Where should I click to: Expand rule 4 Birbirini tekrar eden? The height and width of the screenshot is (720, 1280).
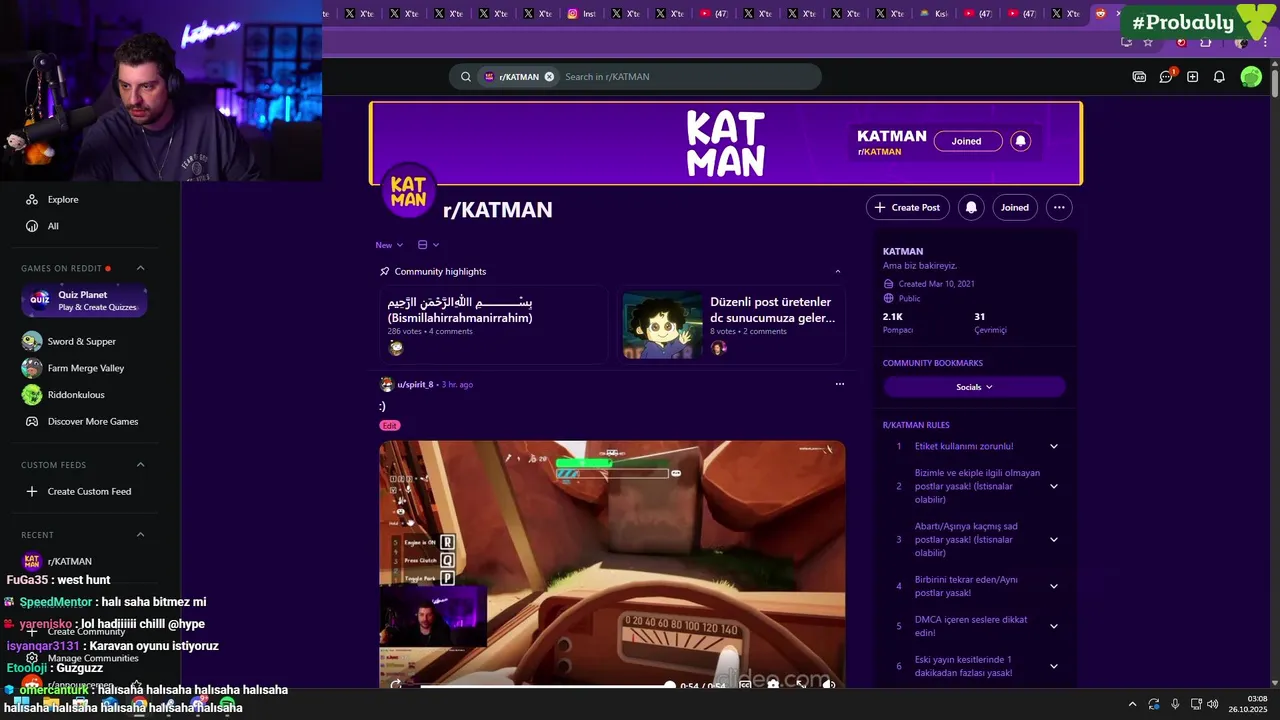click(1054, 586)
